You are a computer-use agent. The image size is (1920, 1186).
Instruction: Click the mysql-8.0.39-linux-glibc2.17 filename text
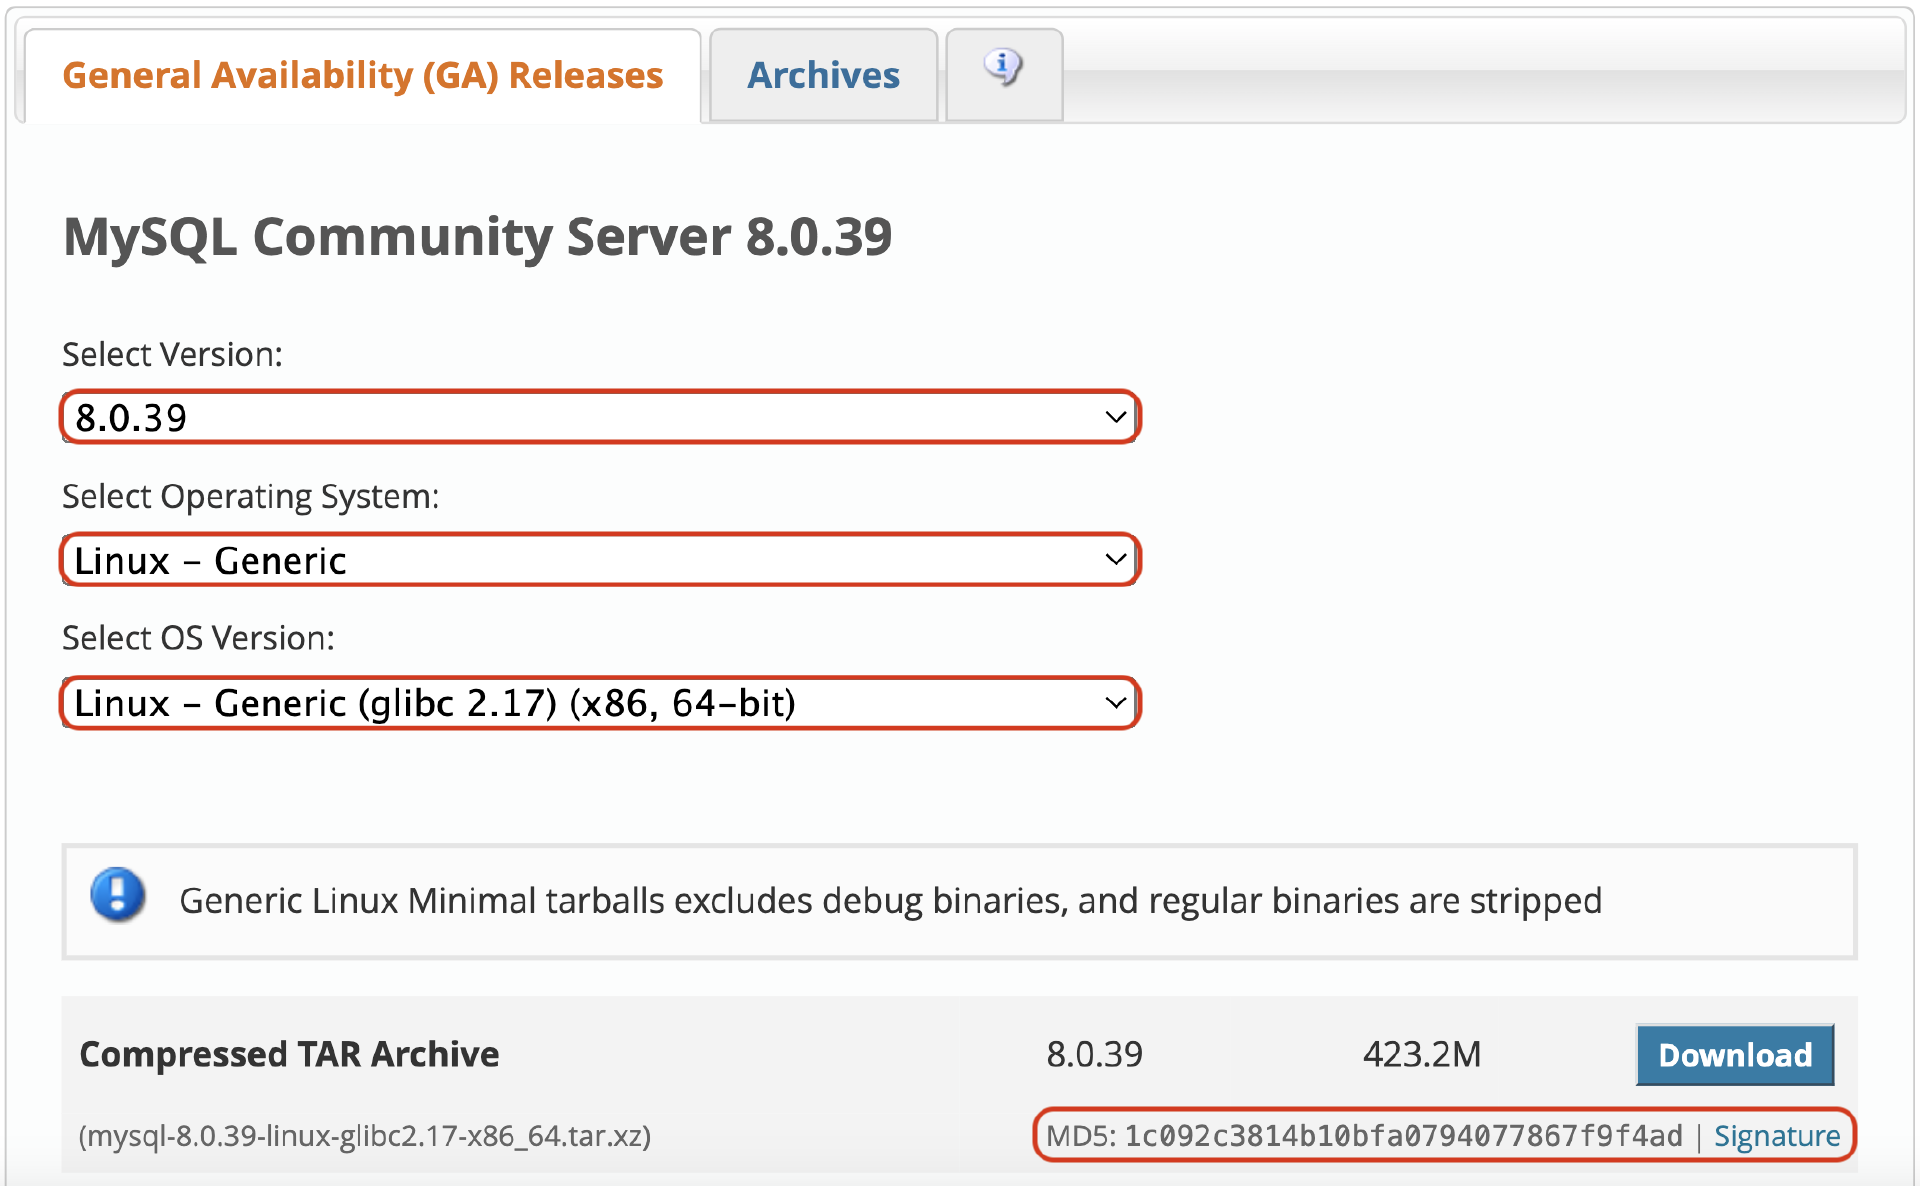tap(365, 1136)
